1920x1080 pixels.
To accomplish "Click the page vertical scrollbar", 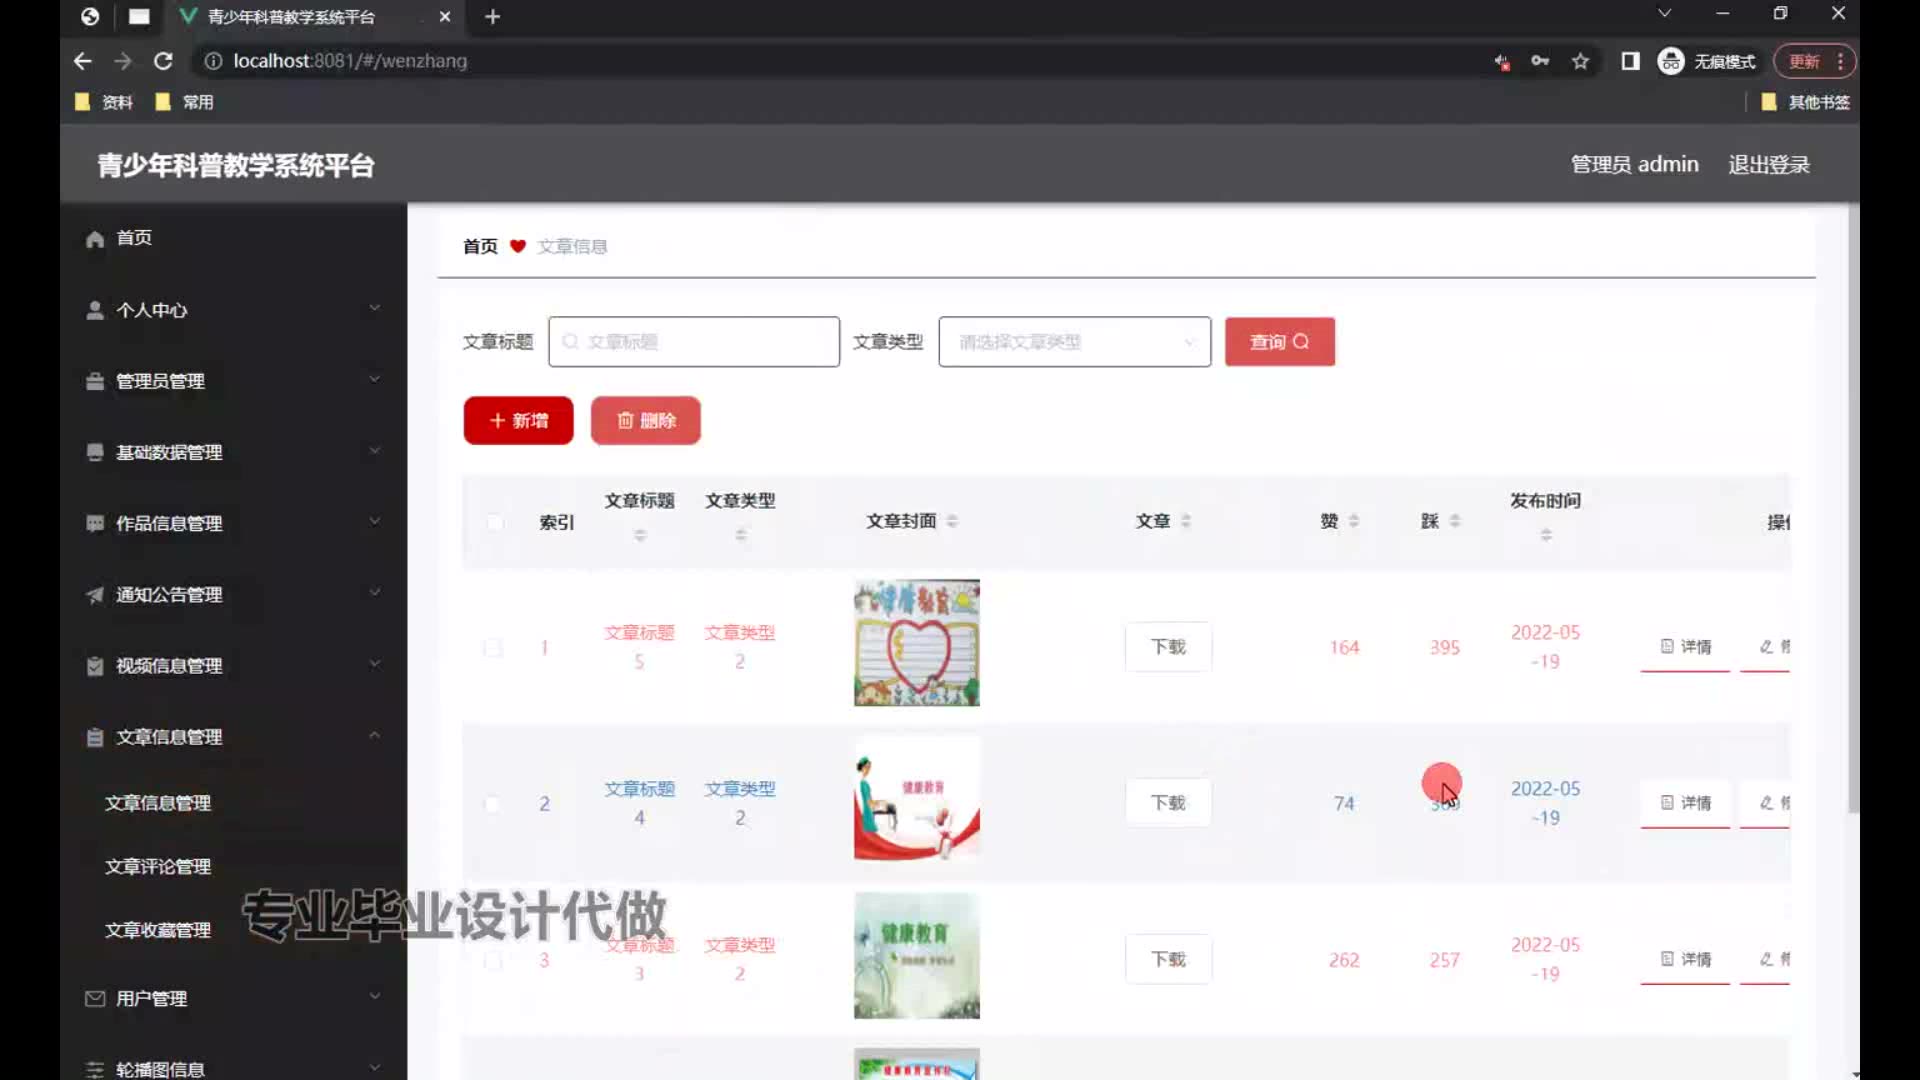I will pos(1853,500).
